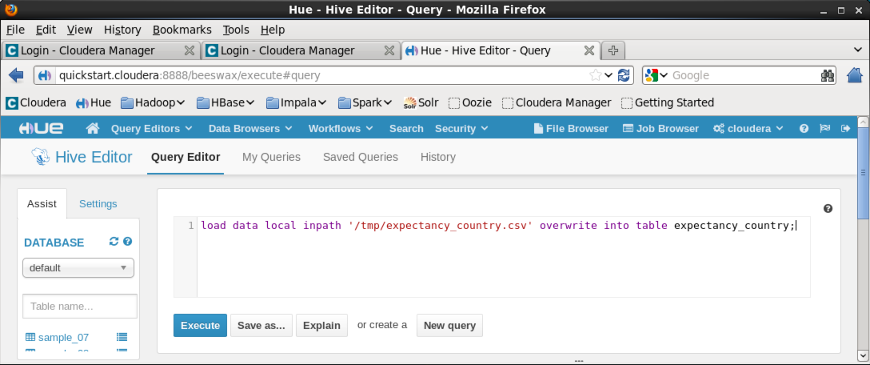Close the first Cloudera Manager tab

[189, 50]
